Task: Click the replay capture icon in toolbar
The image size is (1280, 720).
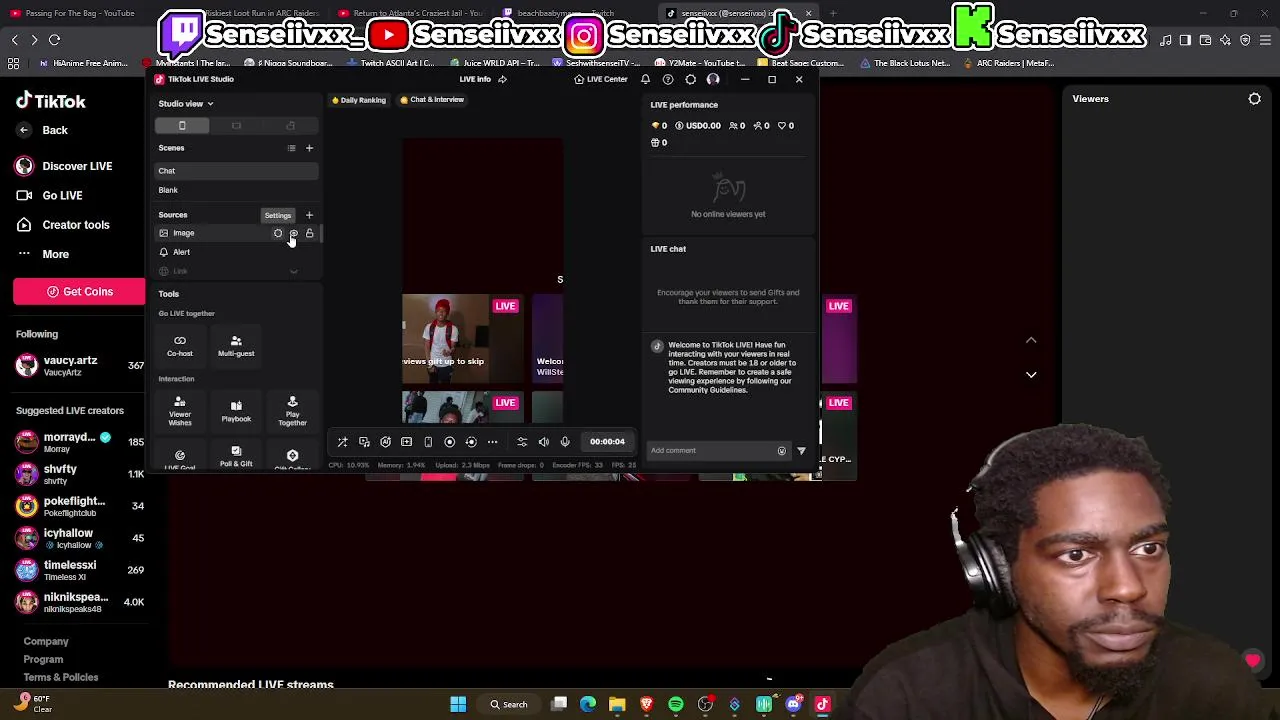Action: [471, 442]
